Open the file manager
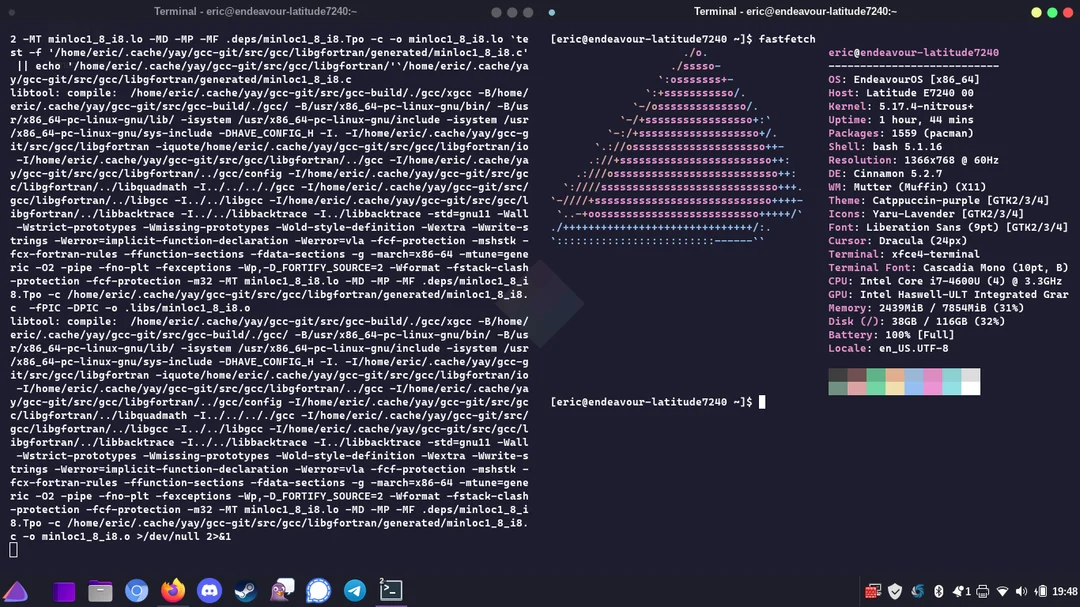The width and height of the screenshot is (1080, 607). (x=100, y=591)
